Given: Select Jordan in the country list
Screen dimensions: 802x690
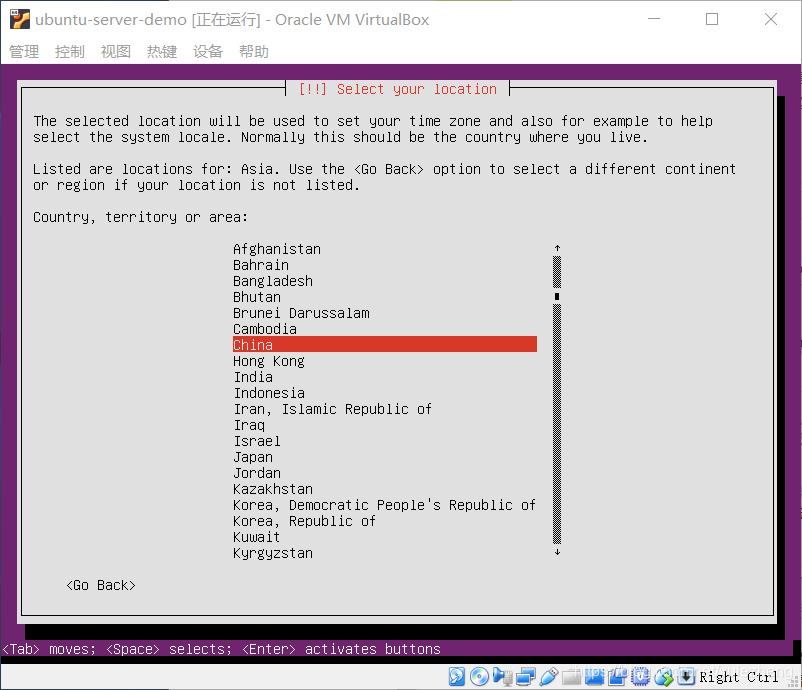Looking at the screenshot, I should pyautogui.click(x=257, y=473).
